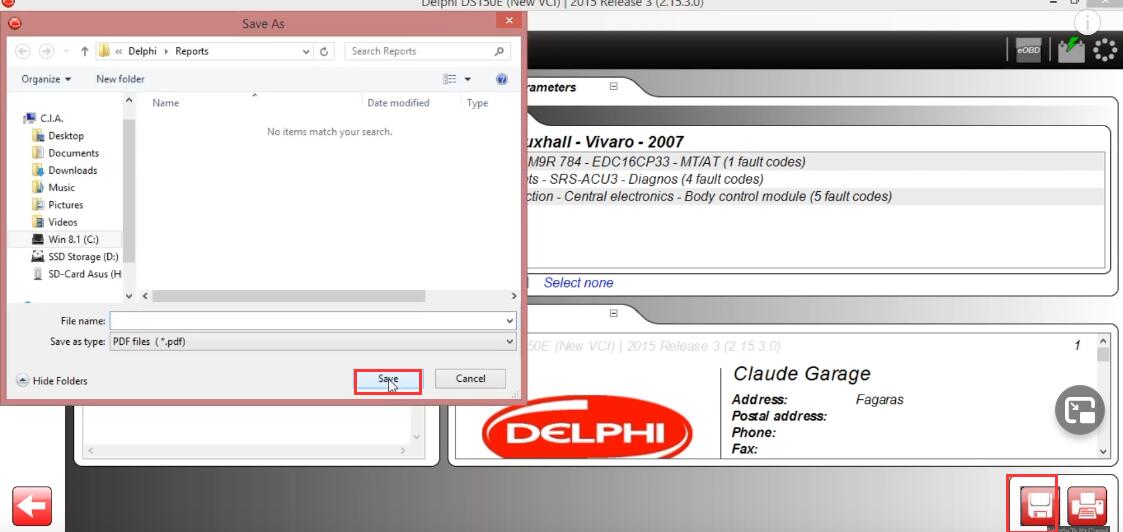The image size is (1123, 532).
Task: Click the picture-in-picture overlay icon
Action: click(1079, 410)
